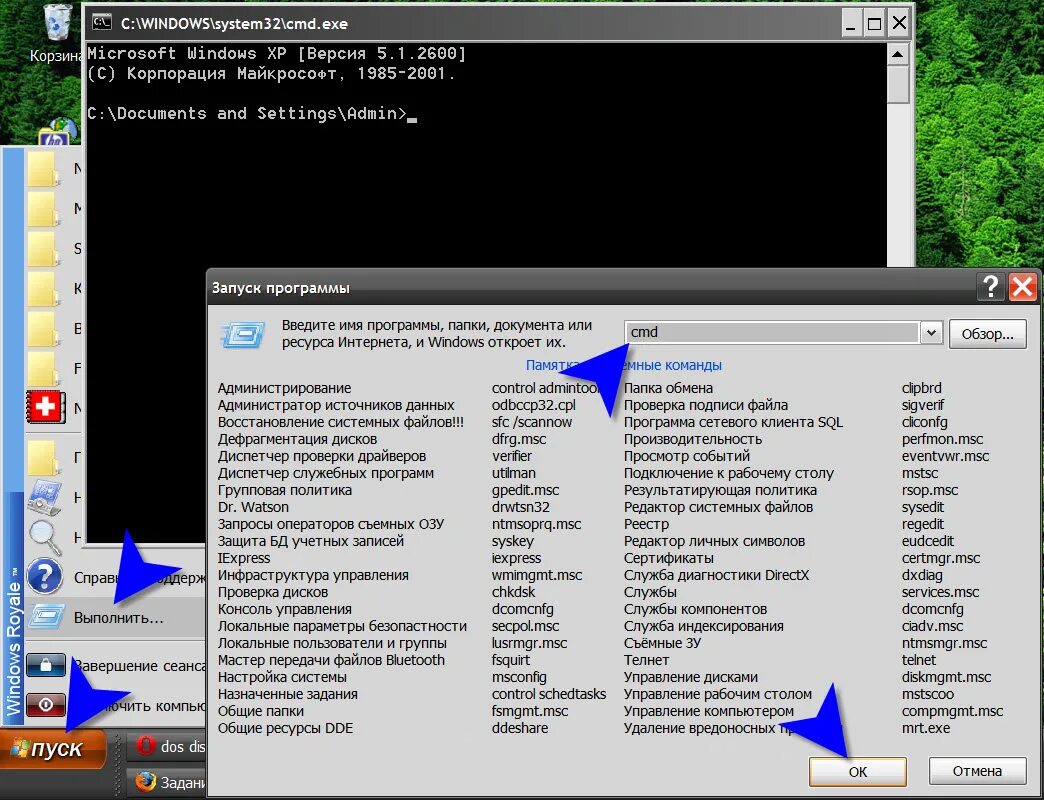This screenshot has height=800, width=1044.
Task: Click the Opera icon on taskbar button 'dos dis'
Action: click(146, 746)
